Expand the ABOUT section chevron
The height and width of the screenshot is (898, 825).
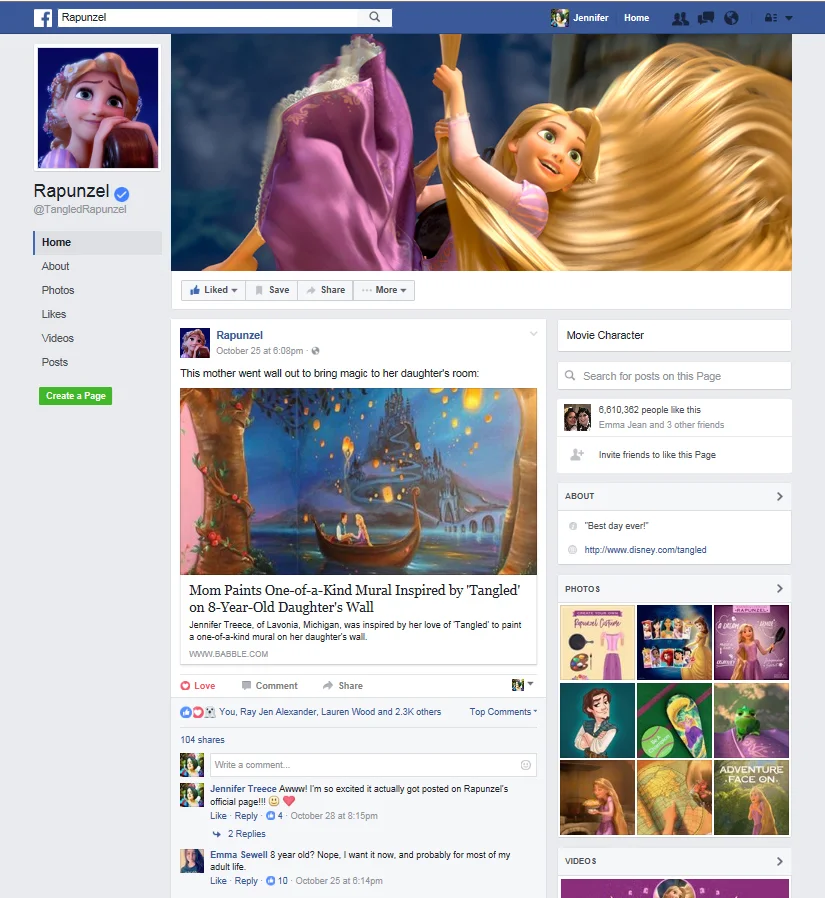780,497
